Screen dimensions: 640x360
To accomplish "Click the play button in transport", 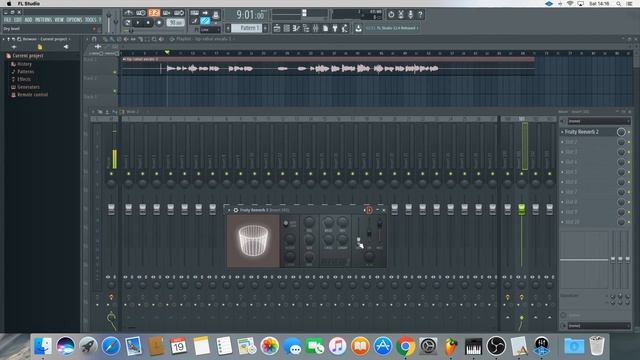I will [138, 23].
